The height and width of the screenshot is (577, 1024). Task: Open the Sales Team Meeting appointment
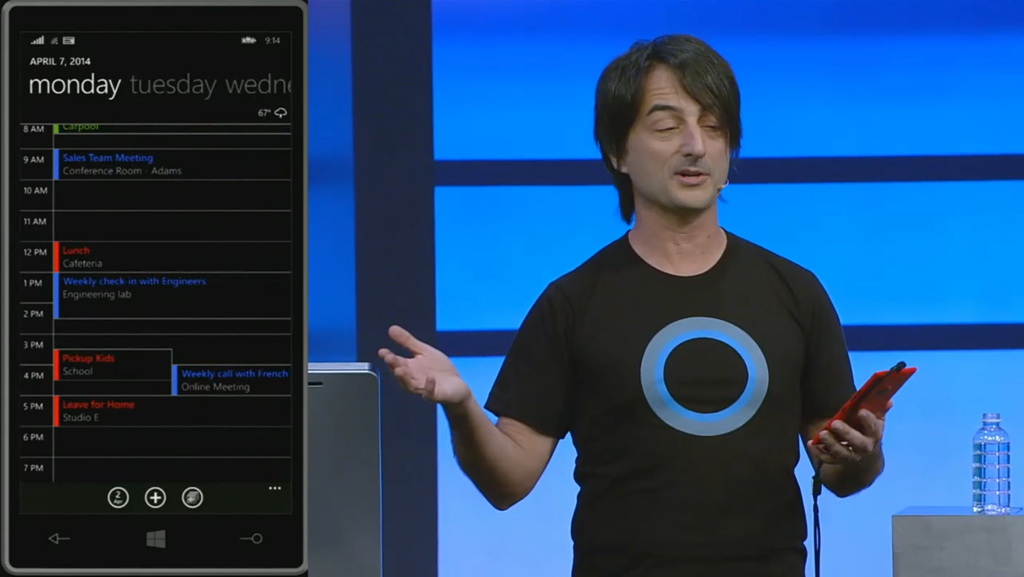pos(172,164)
